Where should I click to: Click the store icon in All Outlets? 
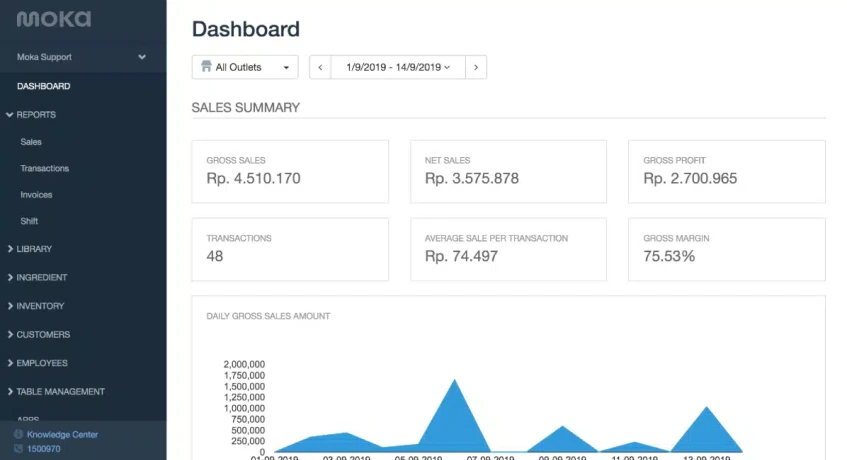(206, 67)
